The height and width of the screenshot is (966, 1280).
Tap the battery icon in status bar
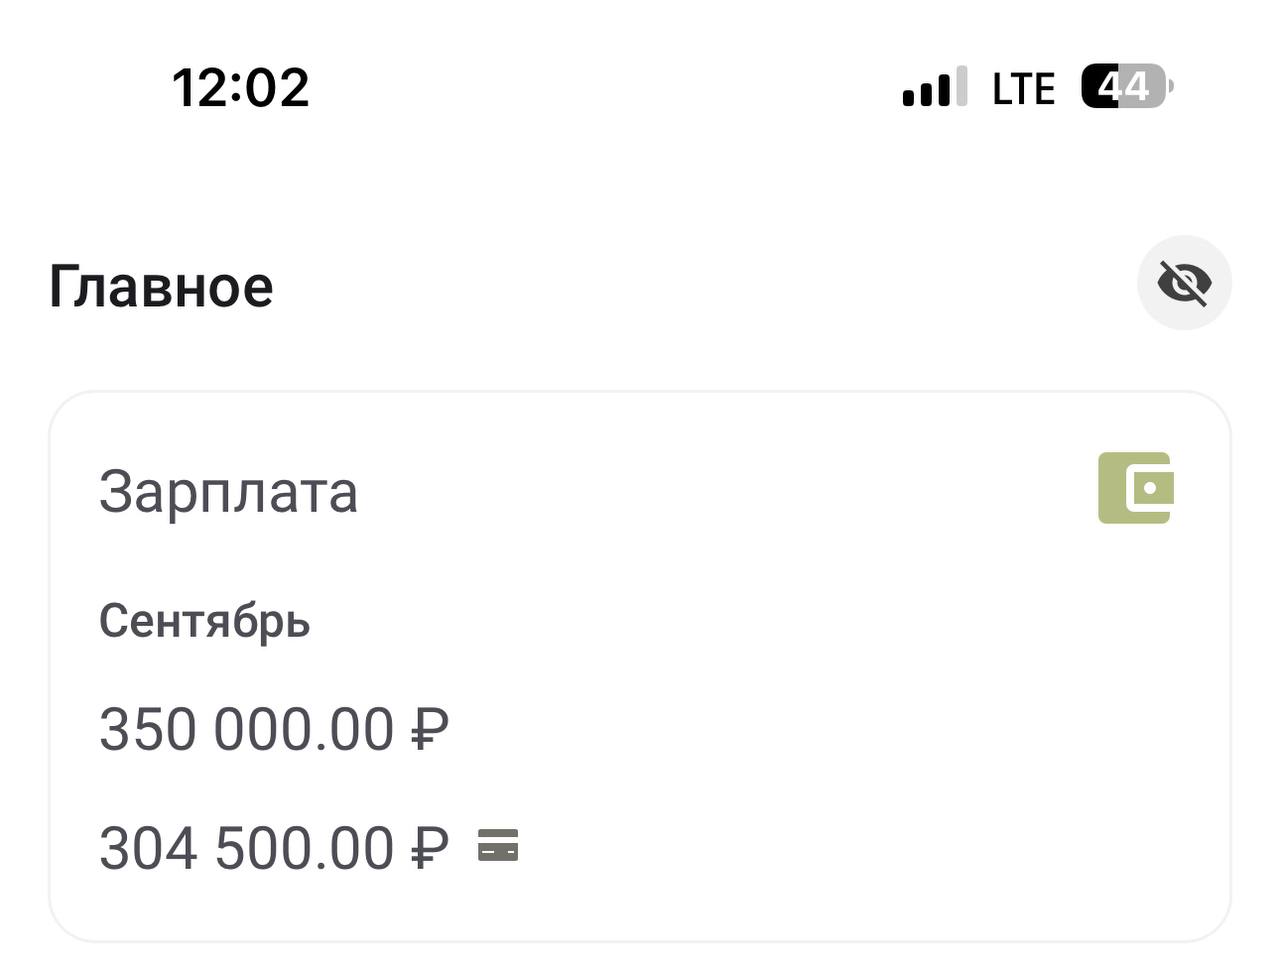[1126, 87]
